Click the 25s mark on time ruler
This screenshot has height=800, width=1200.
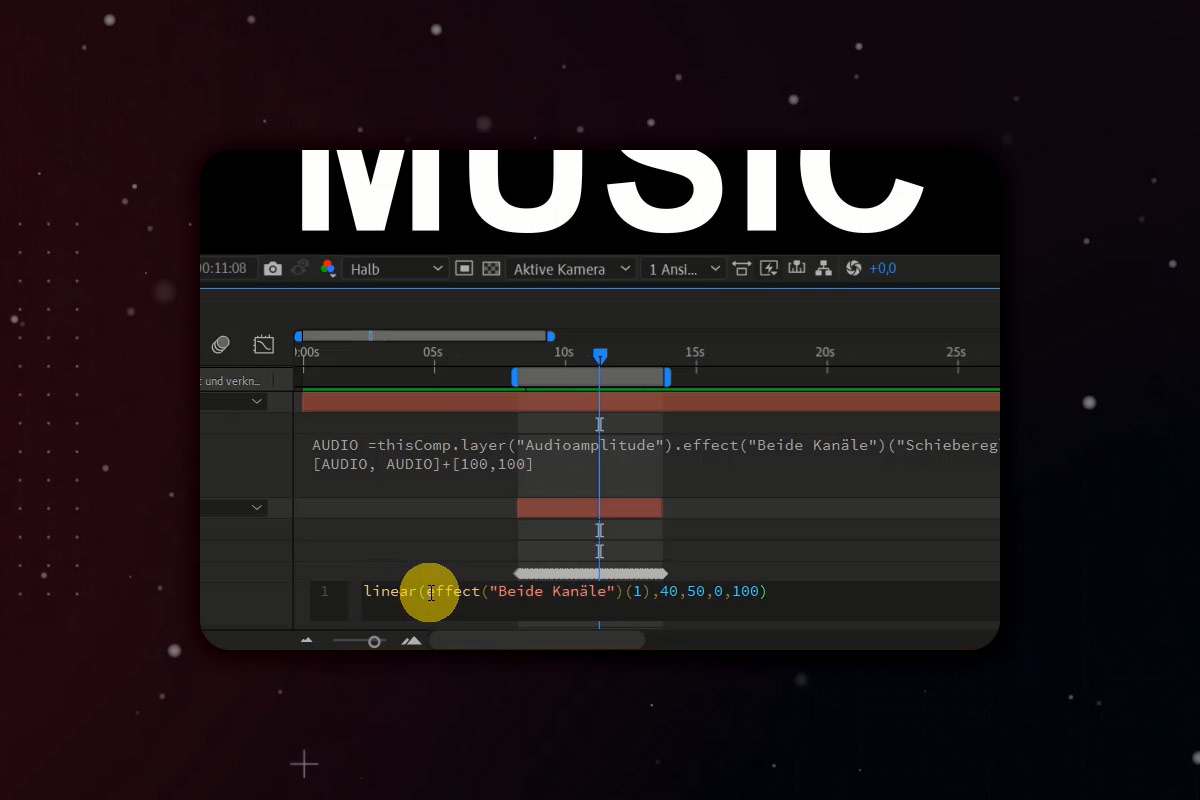(956, 352)
